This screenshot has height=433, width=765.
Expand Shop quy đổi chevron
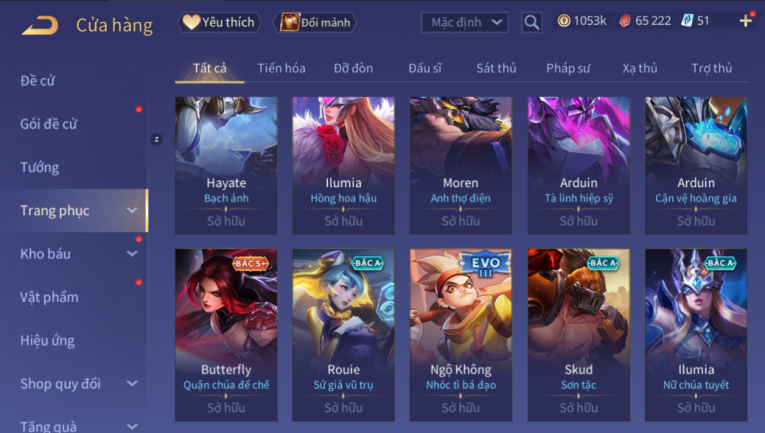(x=132, y=384)
